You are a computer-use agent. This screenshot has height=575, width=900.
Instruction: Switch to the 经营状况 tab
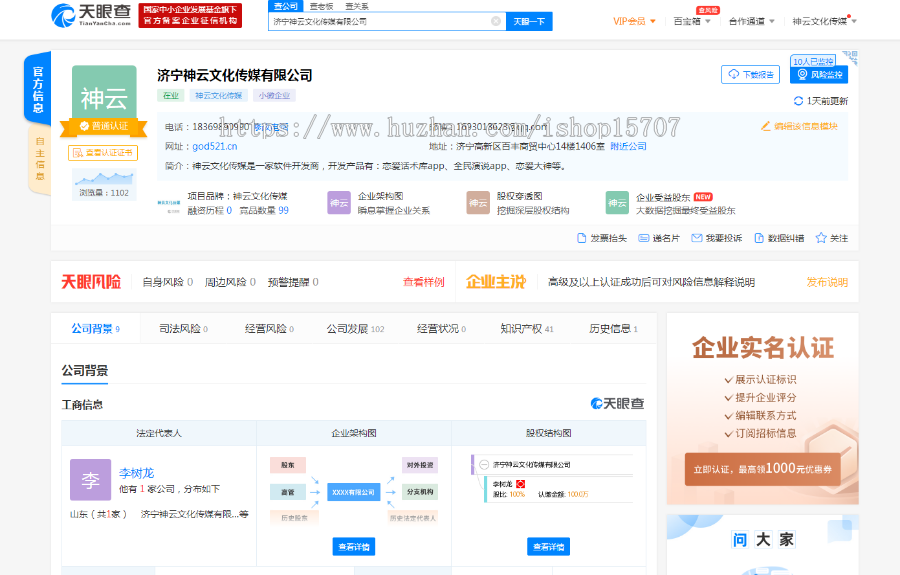pos(441,329)
